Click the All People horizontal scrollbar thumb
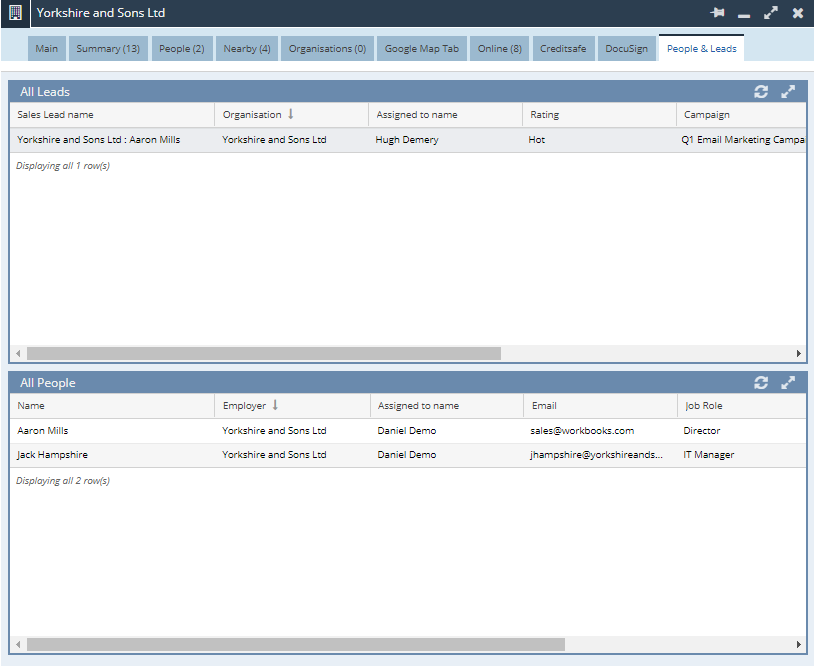The image size is (814, 666). [x=295, y=645]
